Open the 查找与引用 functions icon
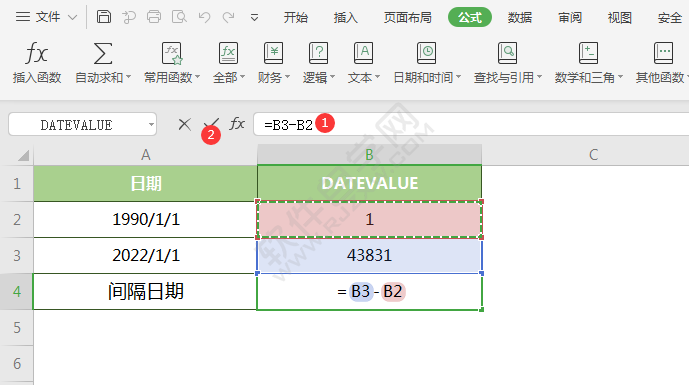 [x=507, y=53]
